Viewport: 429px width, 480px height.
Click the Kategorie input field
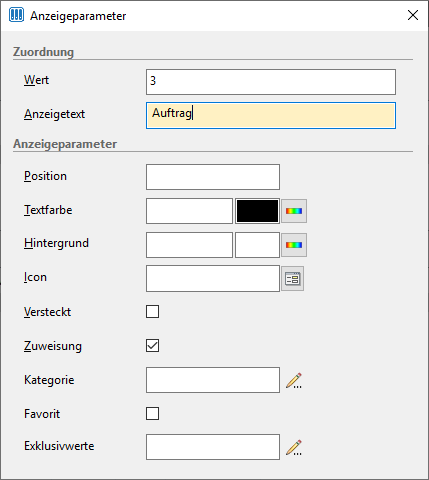click(213, 380)
